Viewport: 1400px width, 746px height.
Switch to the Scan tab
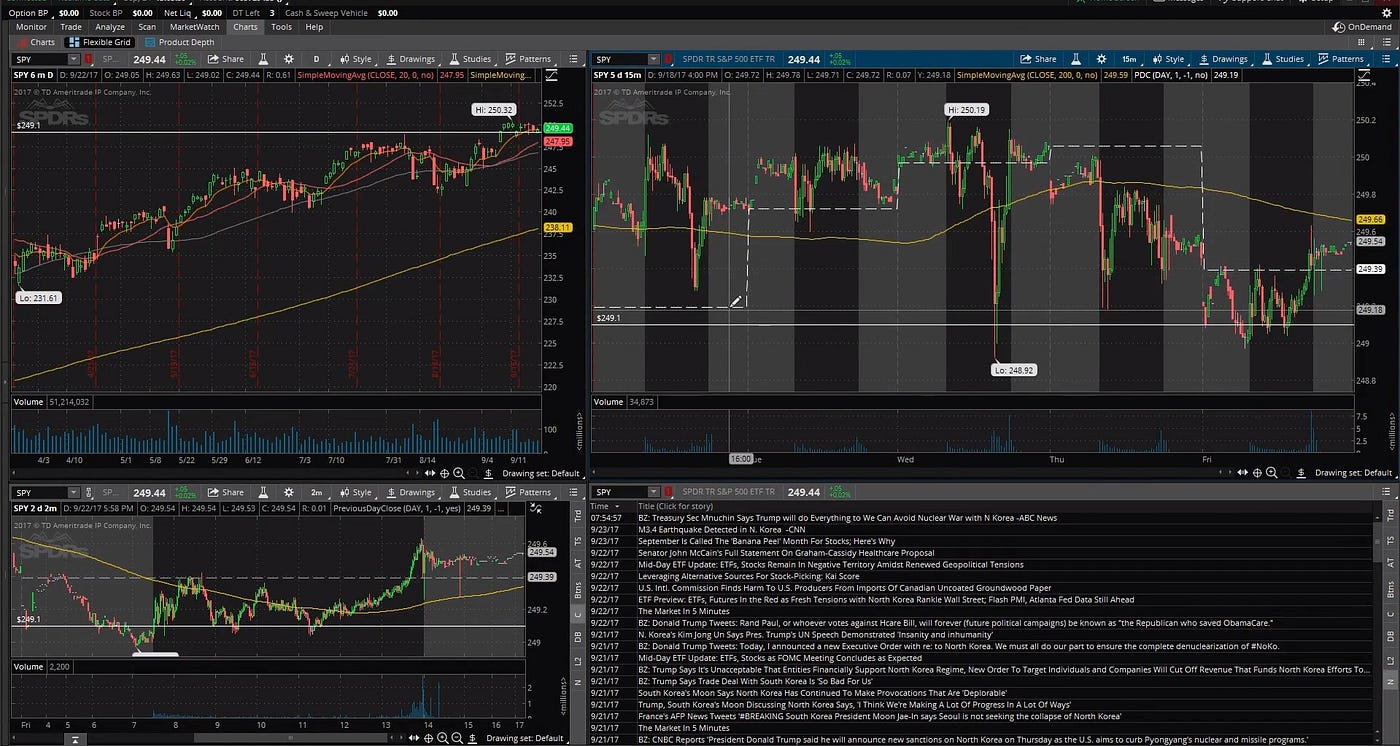pos(147,27)
